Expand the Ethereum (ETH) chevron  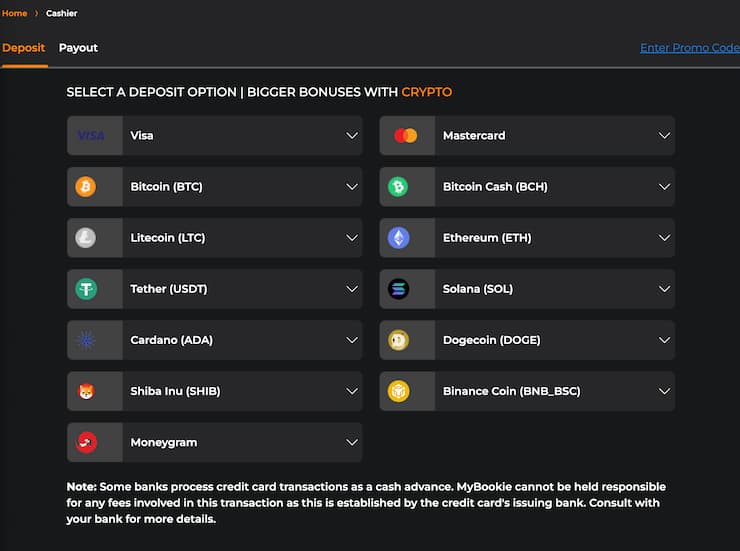tap(664, 238)
